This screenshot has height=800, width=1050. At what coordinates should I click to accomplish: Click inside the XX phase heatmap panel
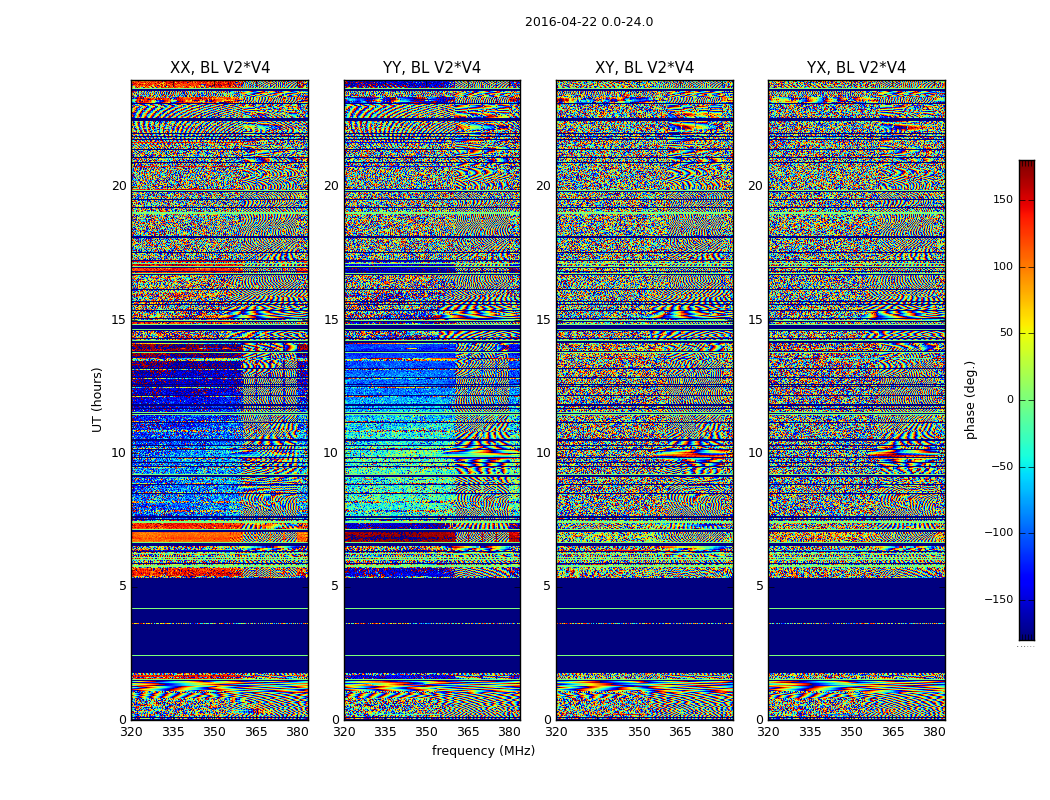220,400
